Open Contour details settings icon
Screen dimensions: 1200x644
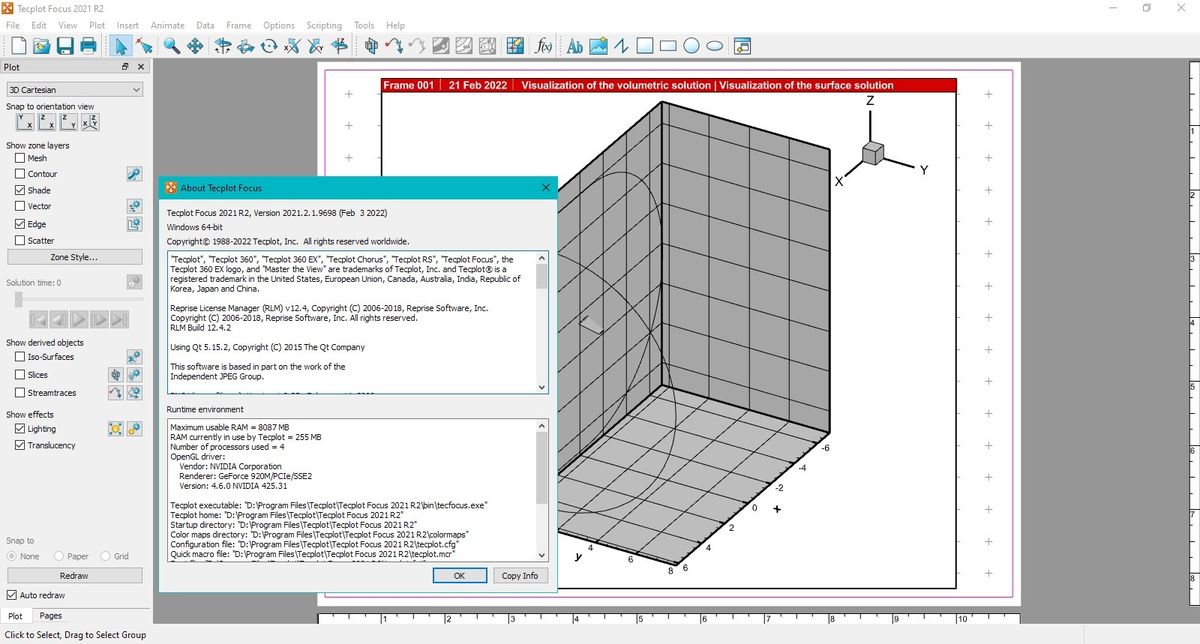point(133,173)
